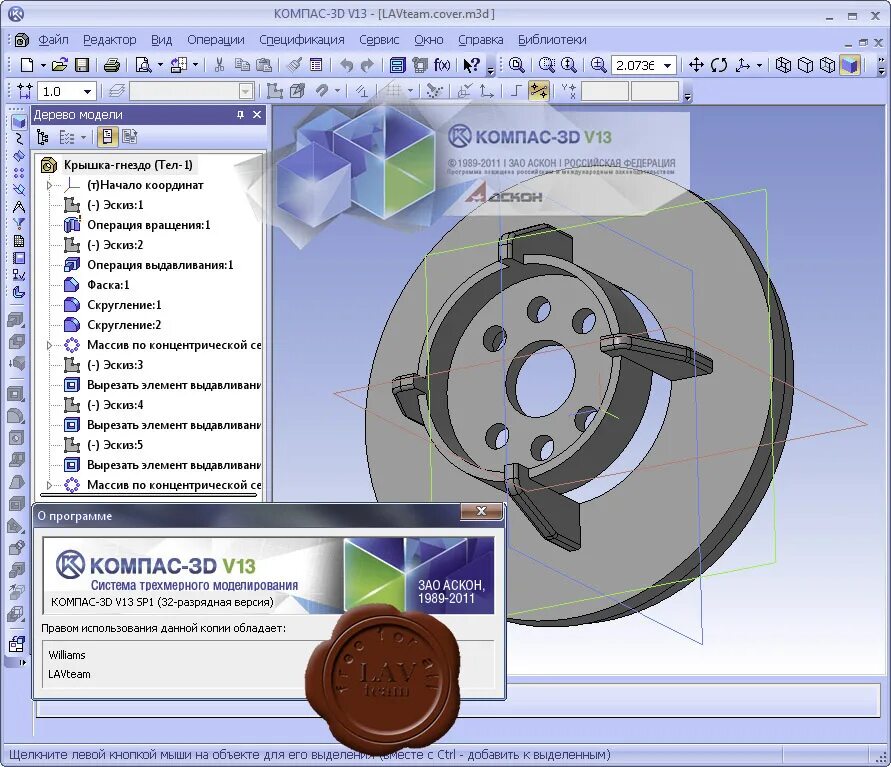Open the Файл menu

53,40
